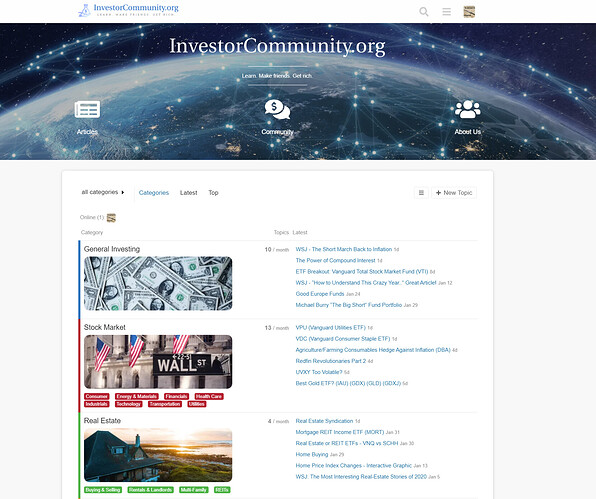The height and width of the screenshot is (499, 596).
Task: Click the New Topic button
Action: click(454, 193)
